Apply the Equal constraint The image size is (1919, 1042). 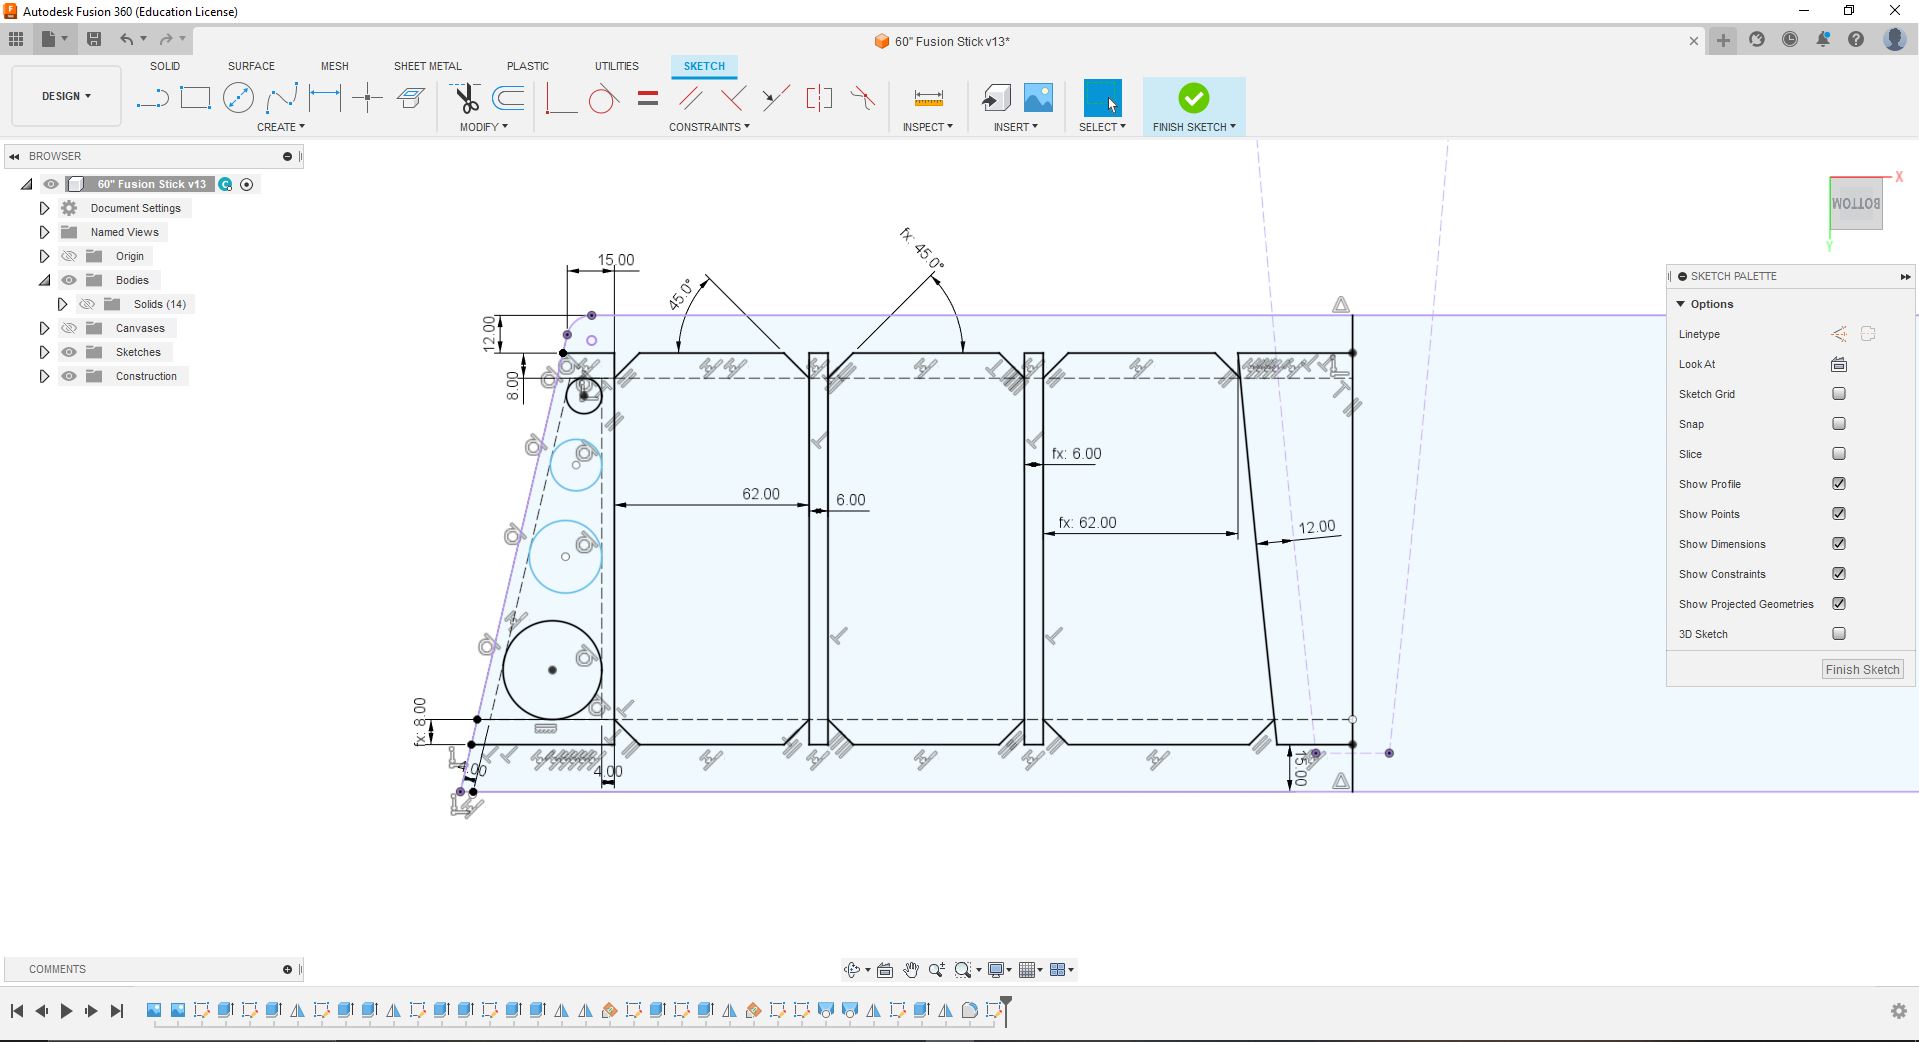coord(648,98)
